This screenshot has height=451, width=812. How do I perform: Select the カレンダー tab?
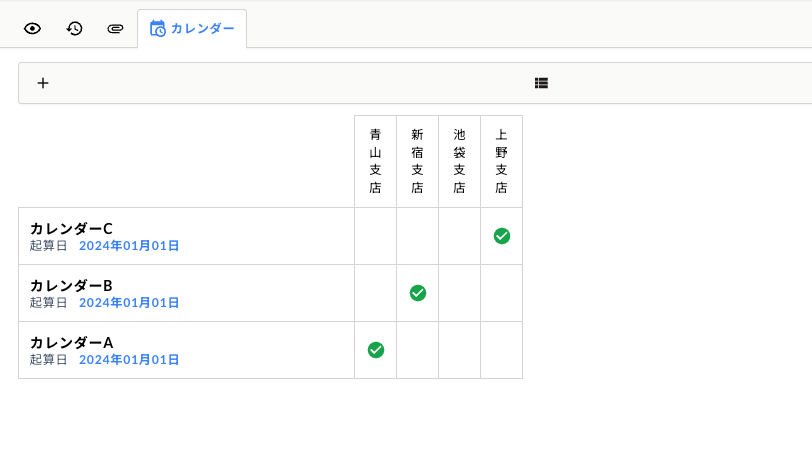pos(192,28)
